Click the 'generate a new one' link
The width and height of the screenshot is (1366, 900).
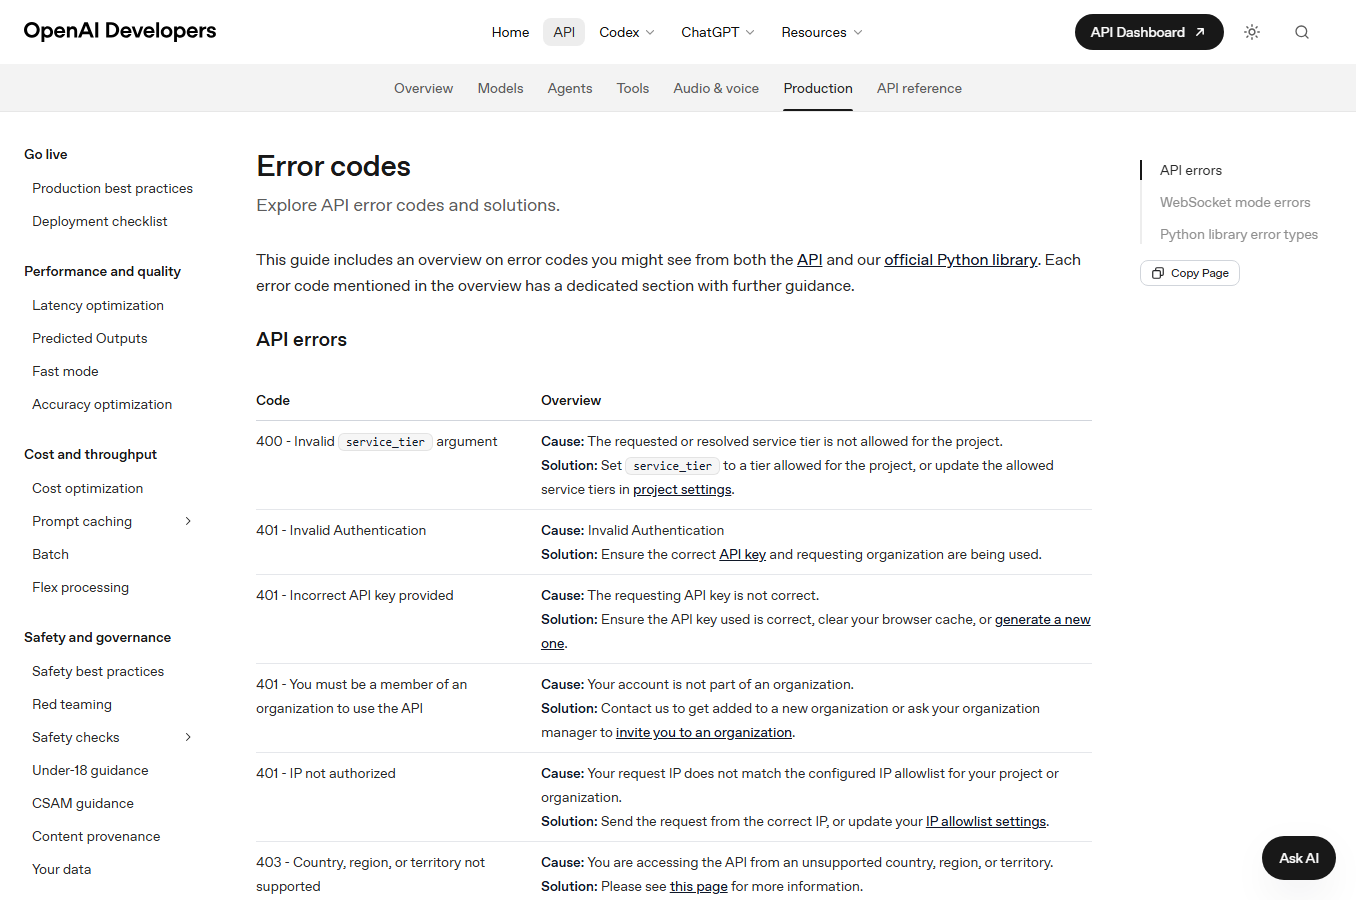pyautogui.click(x=1043, y=620)
